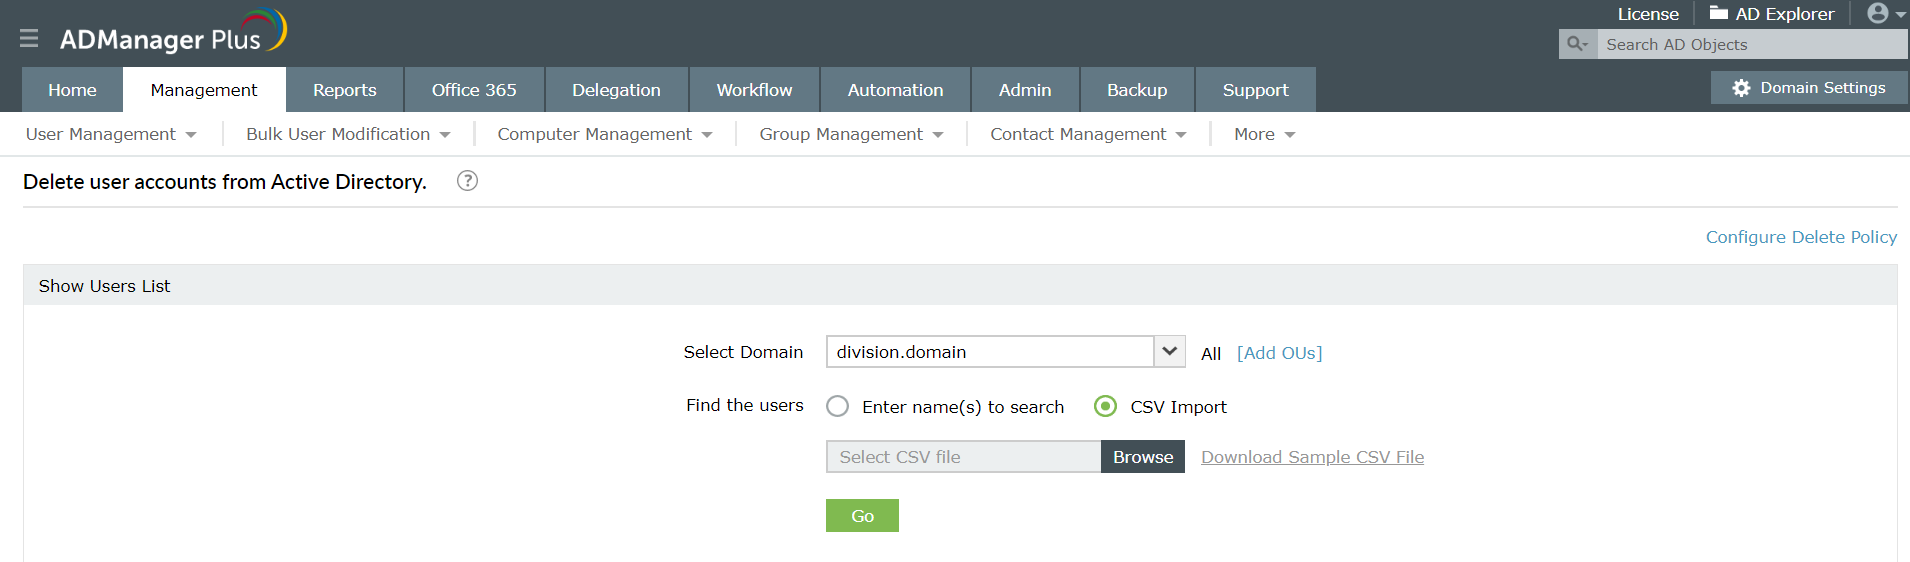Click the Search AD Objects field

1750,44
